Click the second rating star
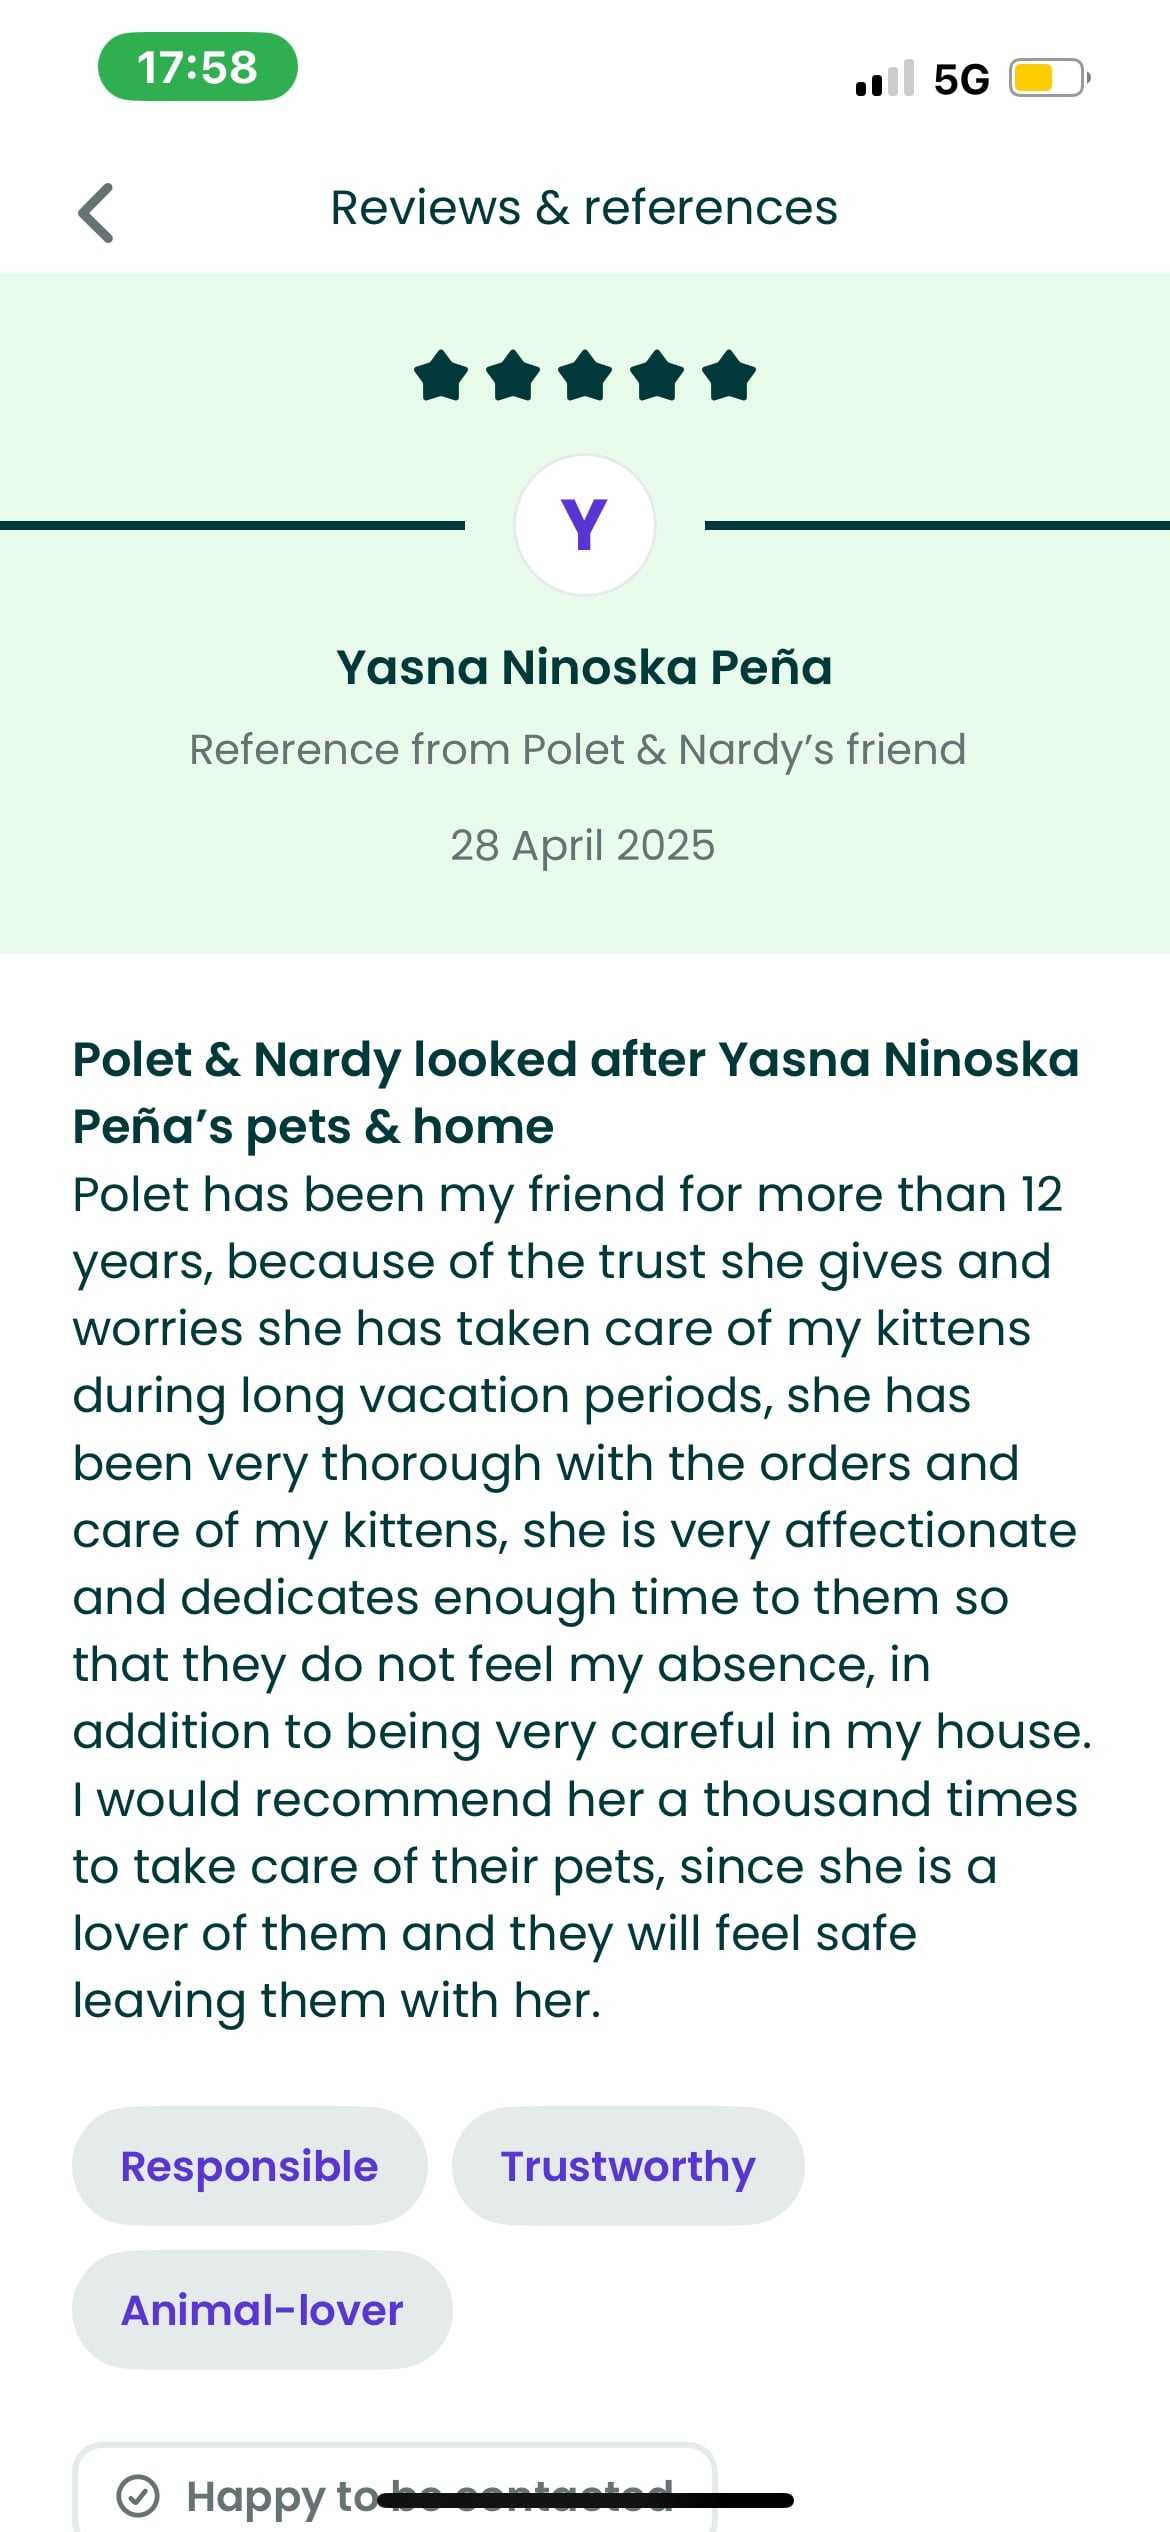Viewport: 1170px width, 2532px height. (x=513, y=376)
